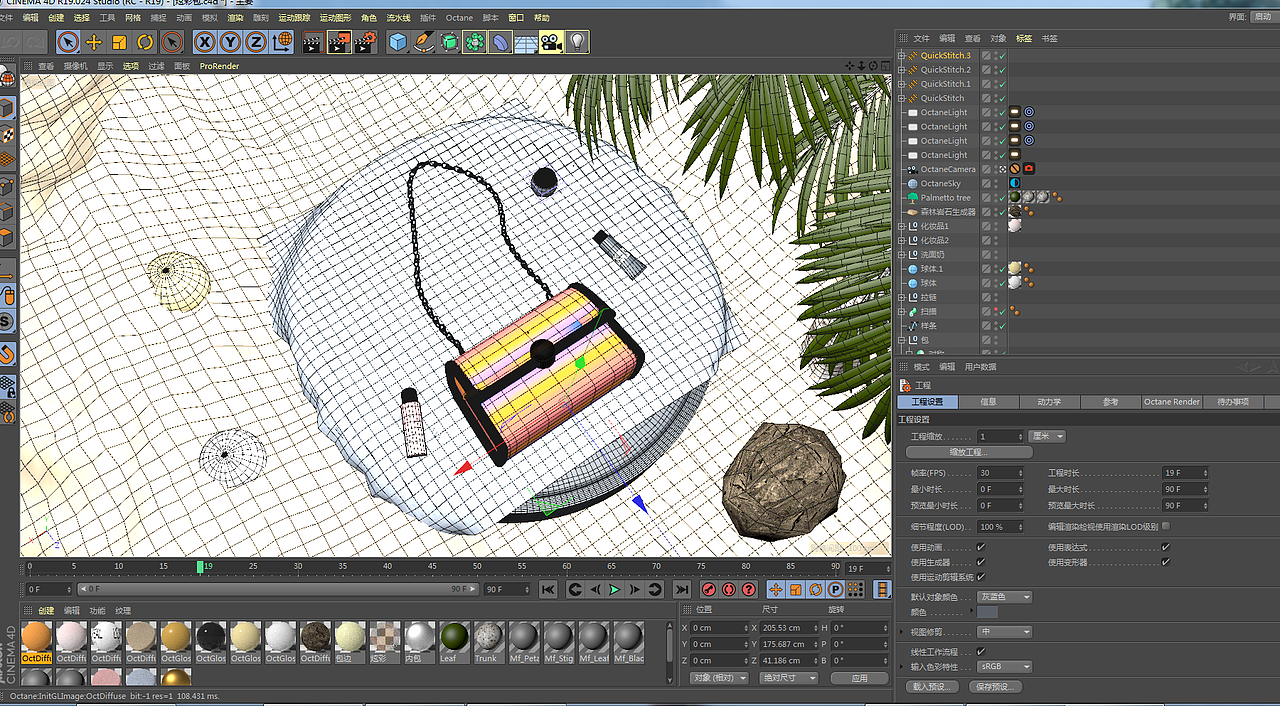Click the blue Bend deformer icon
The height and width of the screenshot is (706, 1280).
[501, 42]
